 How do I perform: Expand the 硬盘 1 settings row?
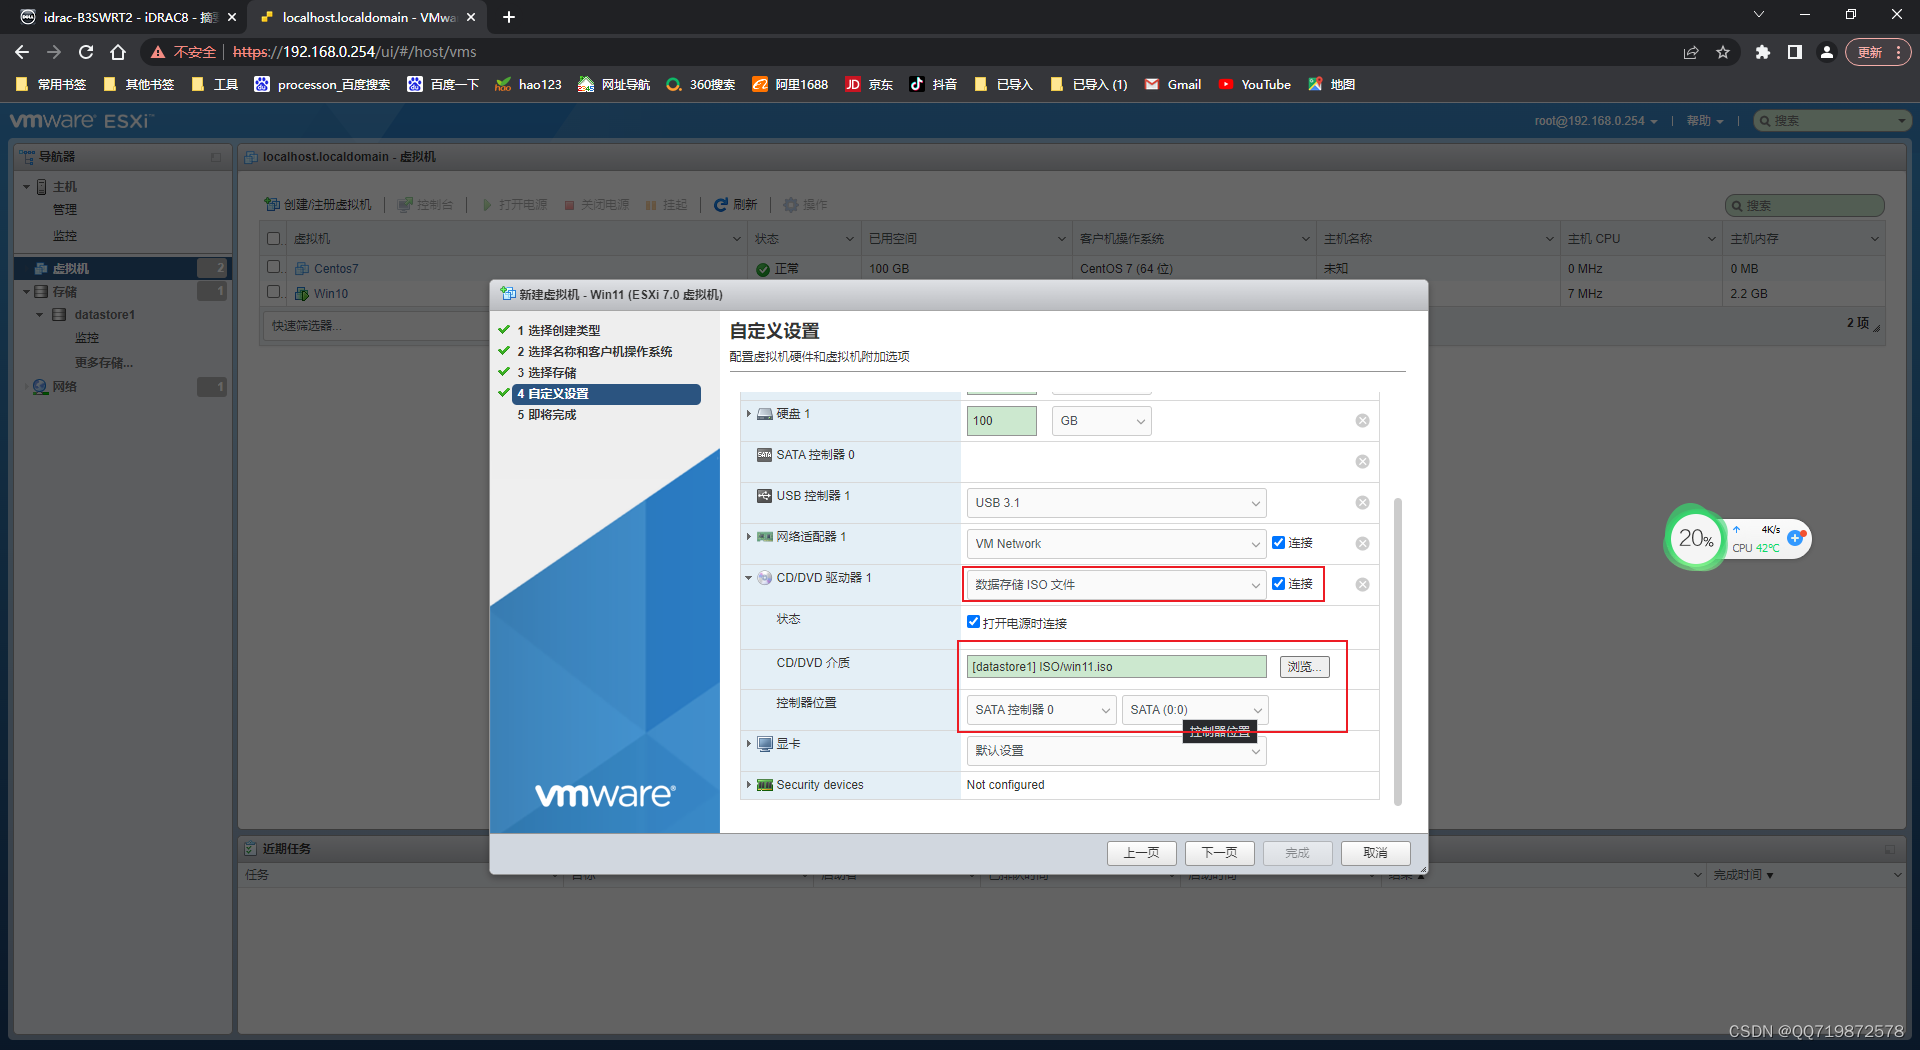point(748,414)
